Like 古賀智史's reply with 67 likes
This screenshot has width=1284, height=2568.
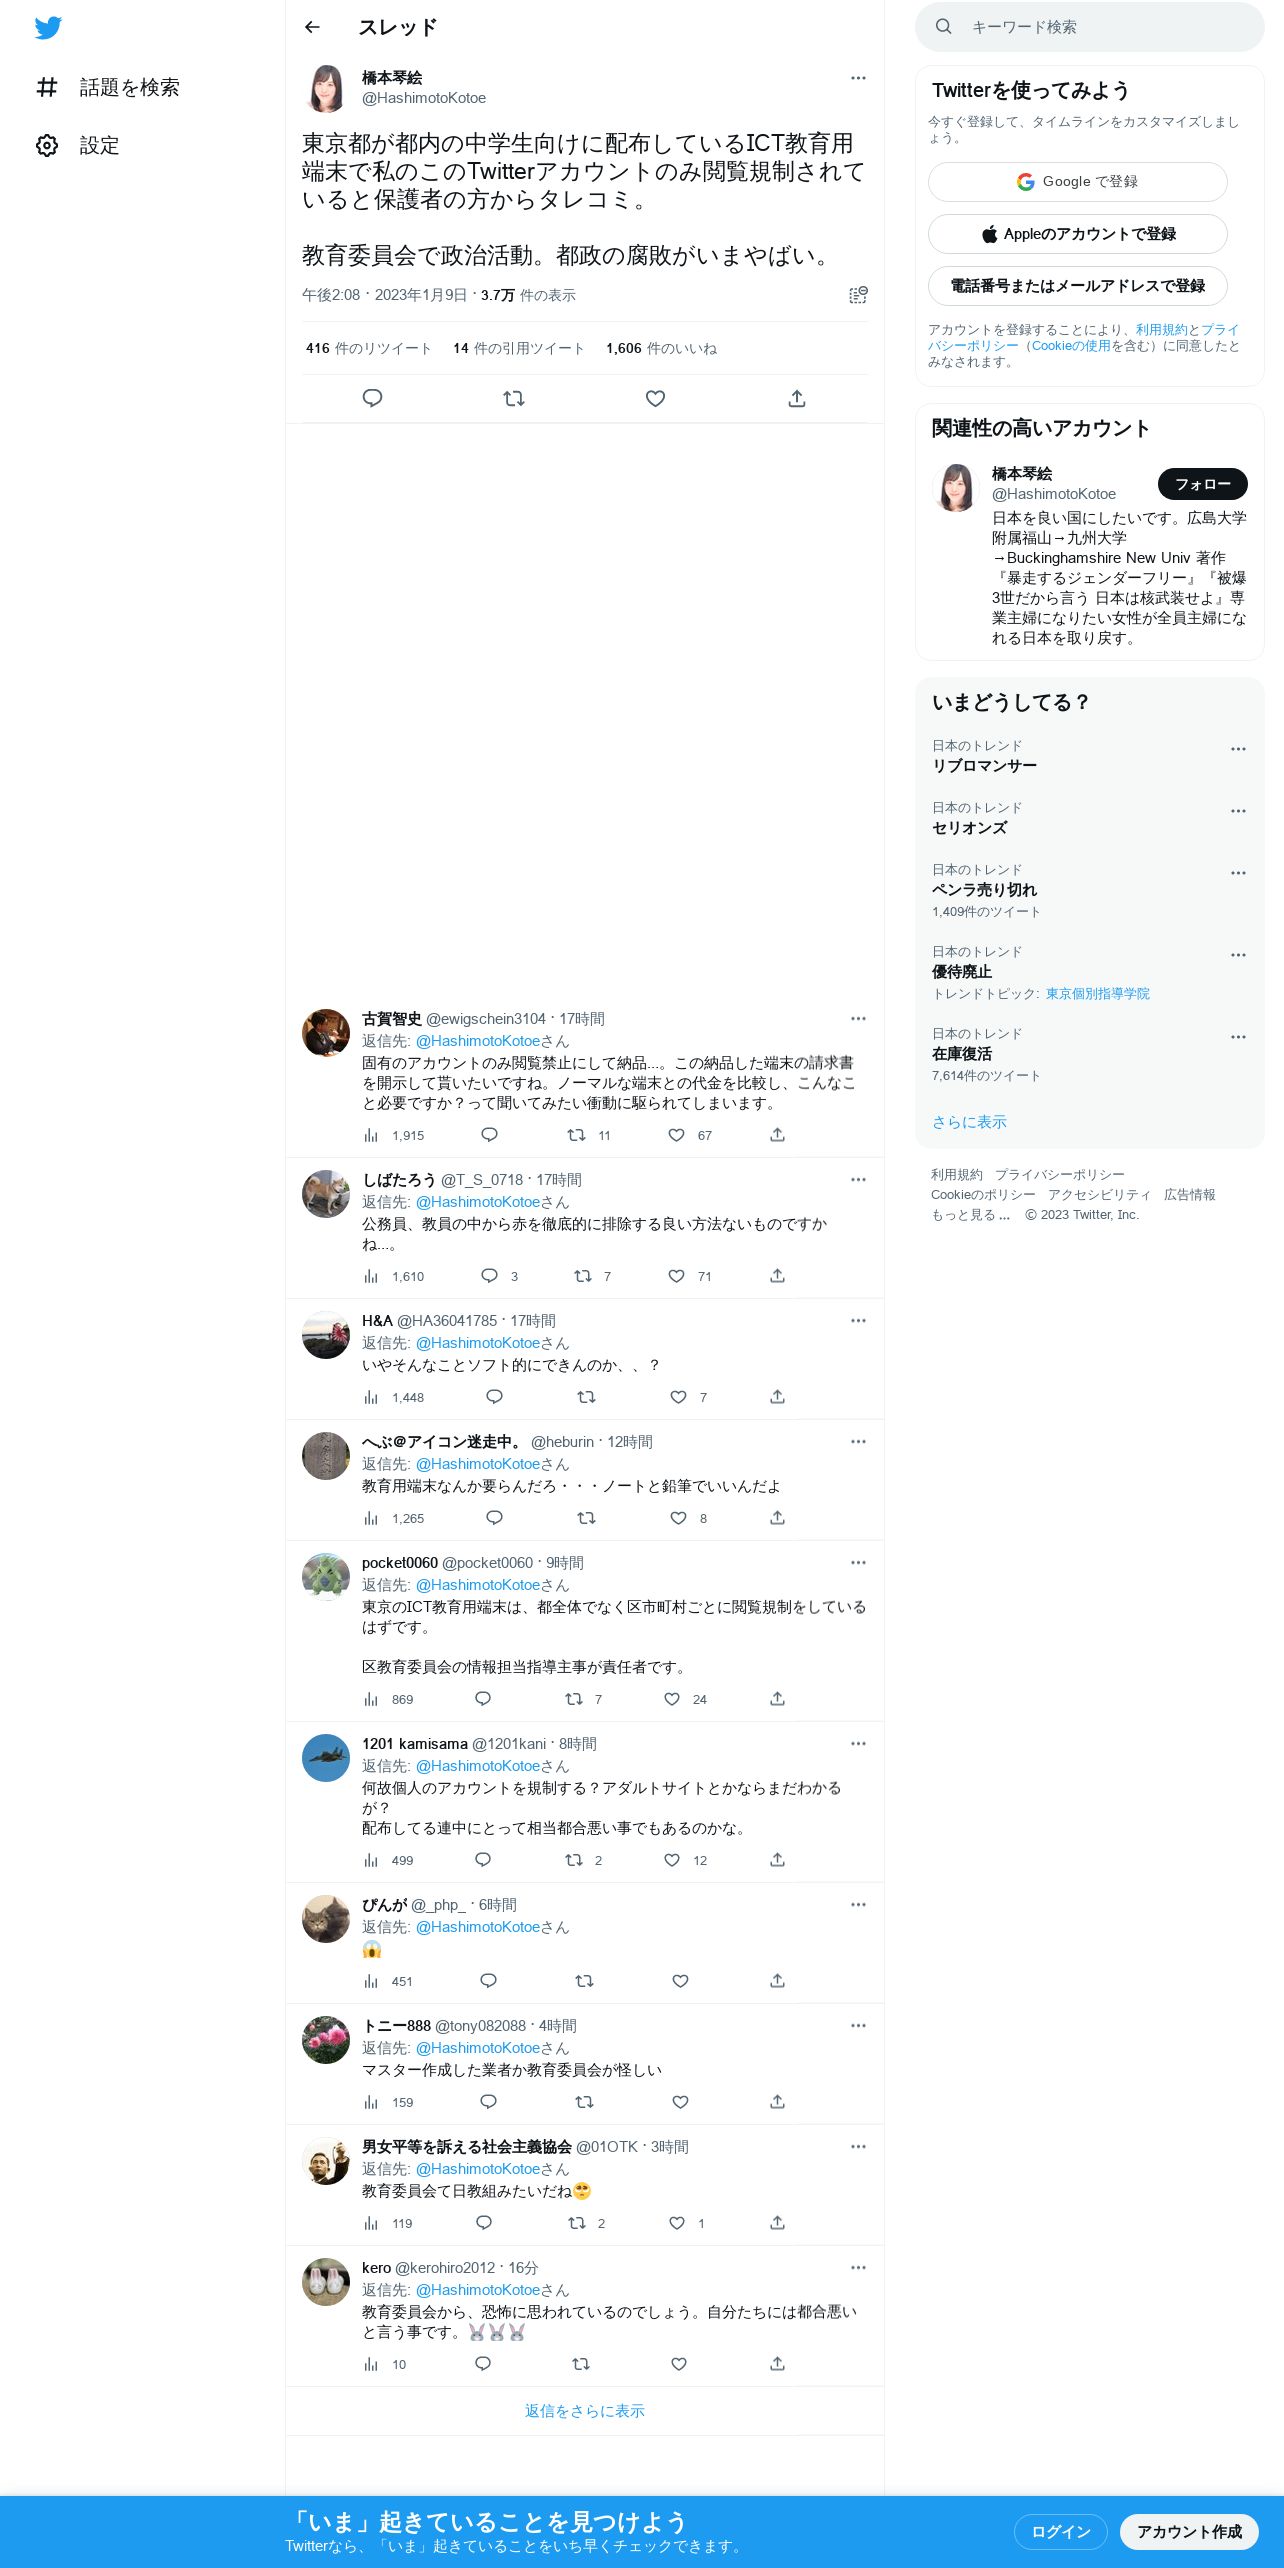pyautogui.click(x=677, y=1135)
